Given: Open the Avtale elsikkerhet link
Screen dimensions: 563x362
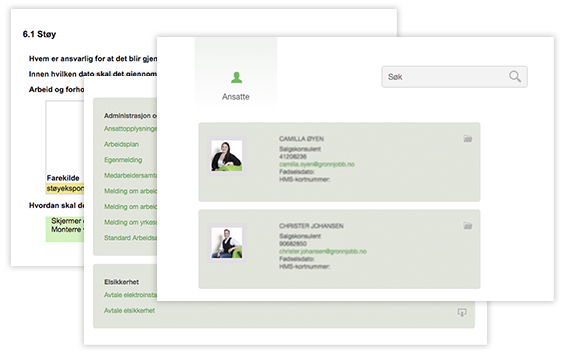Looking at the screenshot, I should tap(129, 311).
